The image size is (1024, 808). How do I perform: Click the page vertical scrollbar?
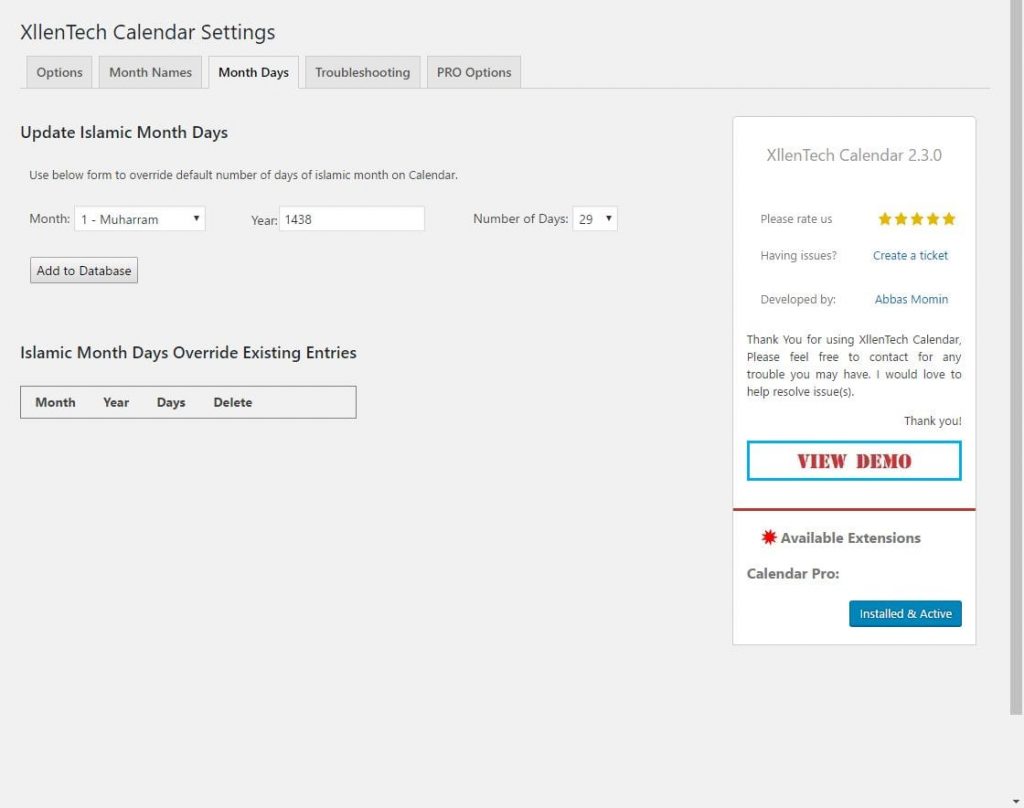pyautogui.click(x=1016, y=357)
